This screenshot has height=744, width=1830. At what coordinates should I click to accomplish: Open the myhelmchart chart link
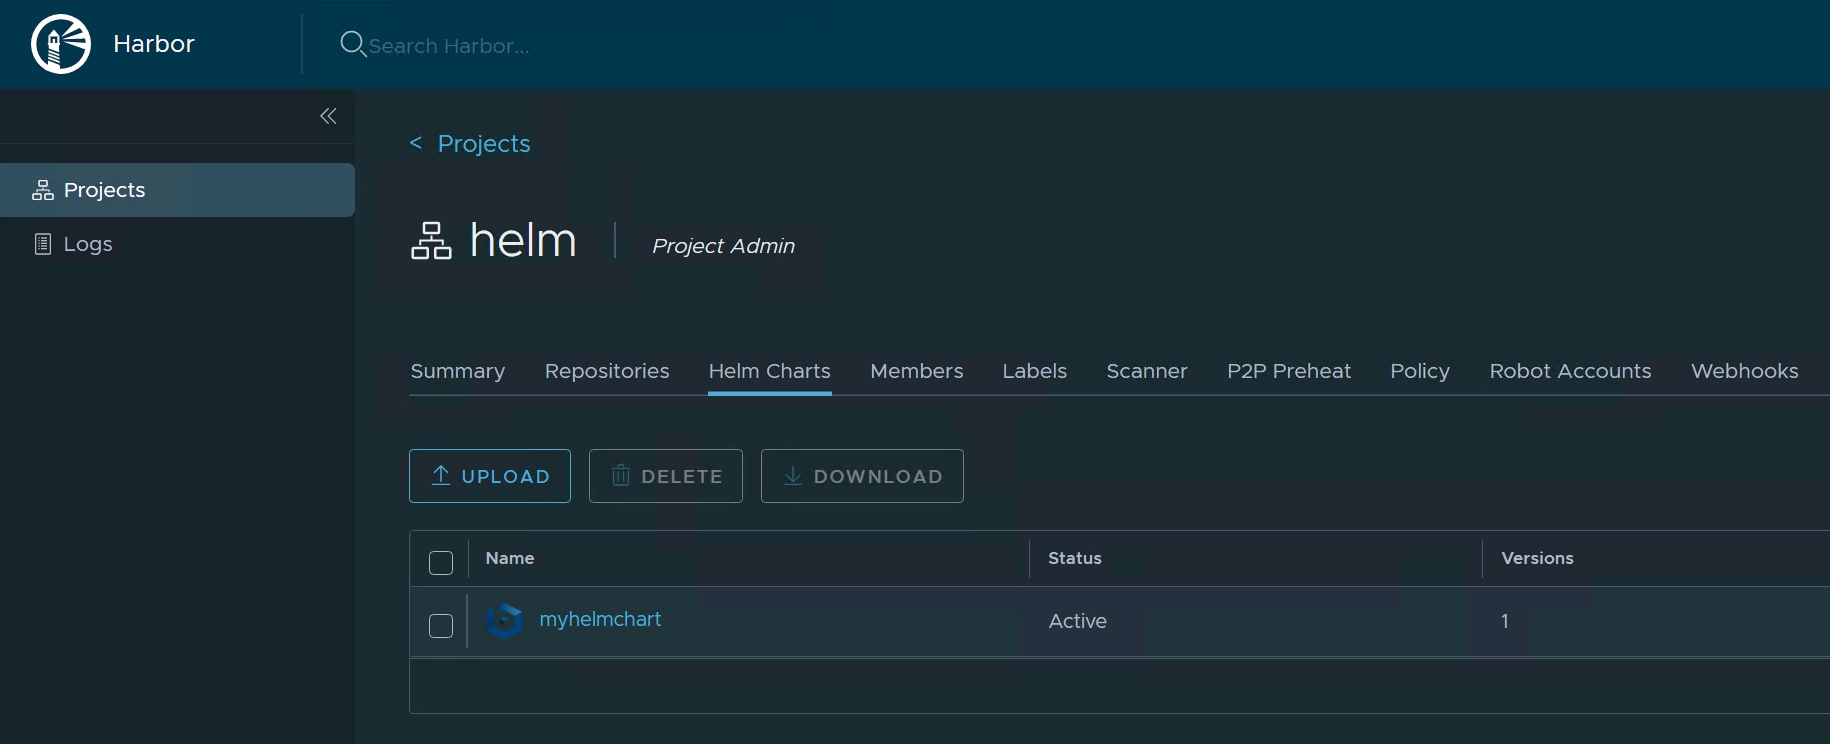pos(600,619)
